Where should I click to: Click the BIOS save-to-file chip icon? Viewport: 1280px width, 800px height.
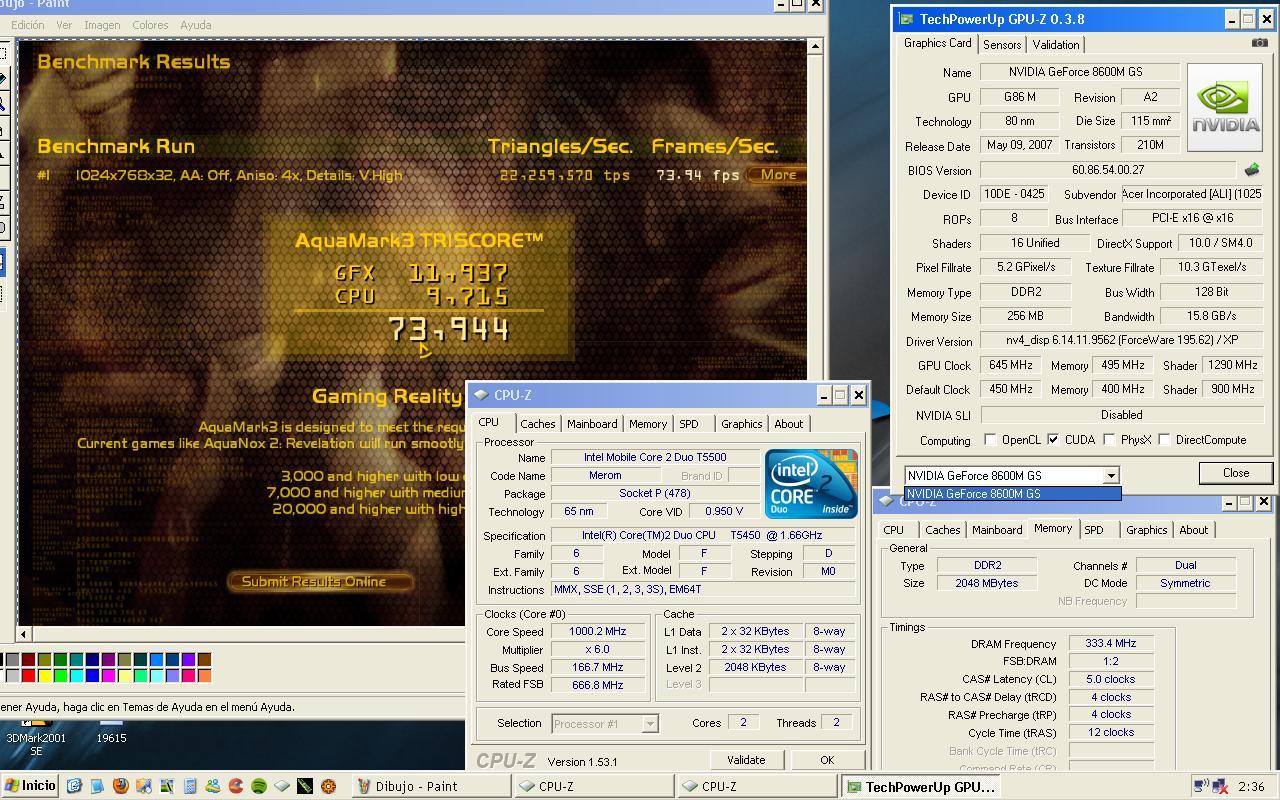pos(1251,170)
